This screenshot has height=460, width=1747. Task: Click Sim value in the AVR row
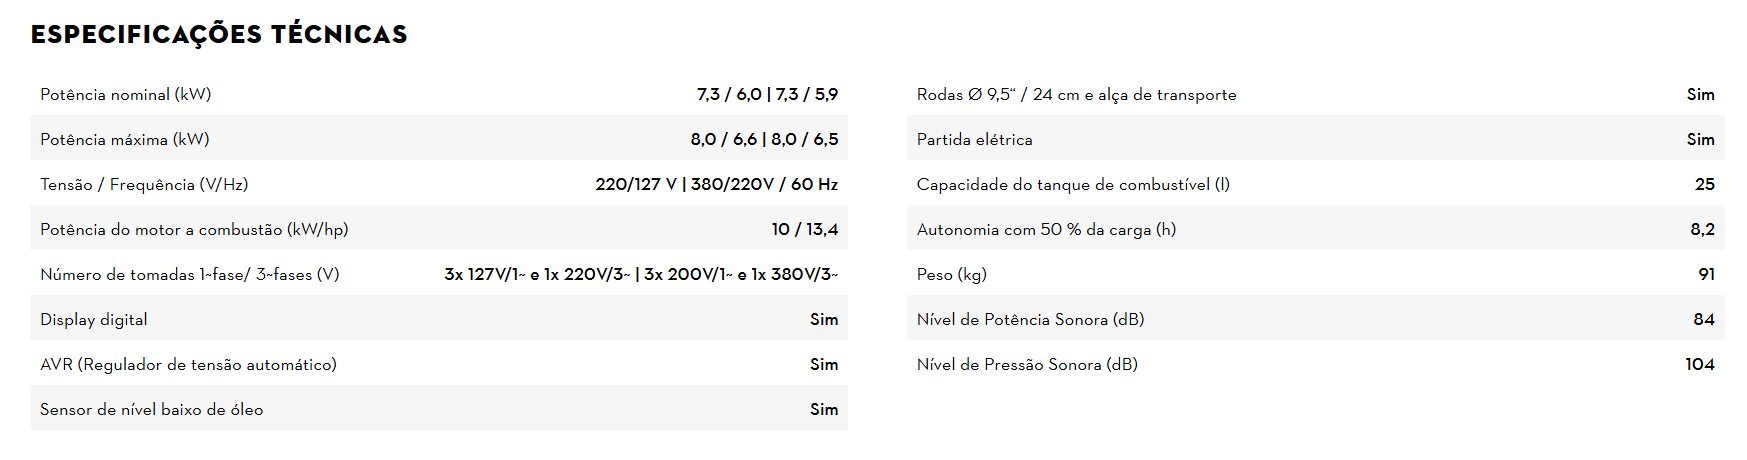coord(824,365)
